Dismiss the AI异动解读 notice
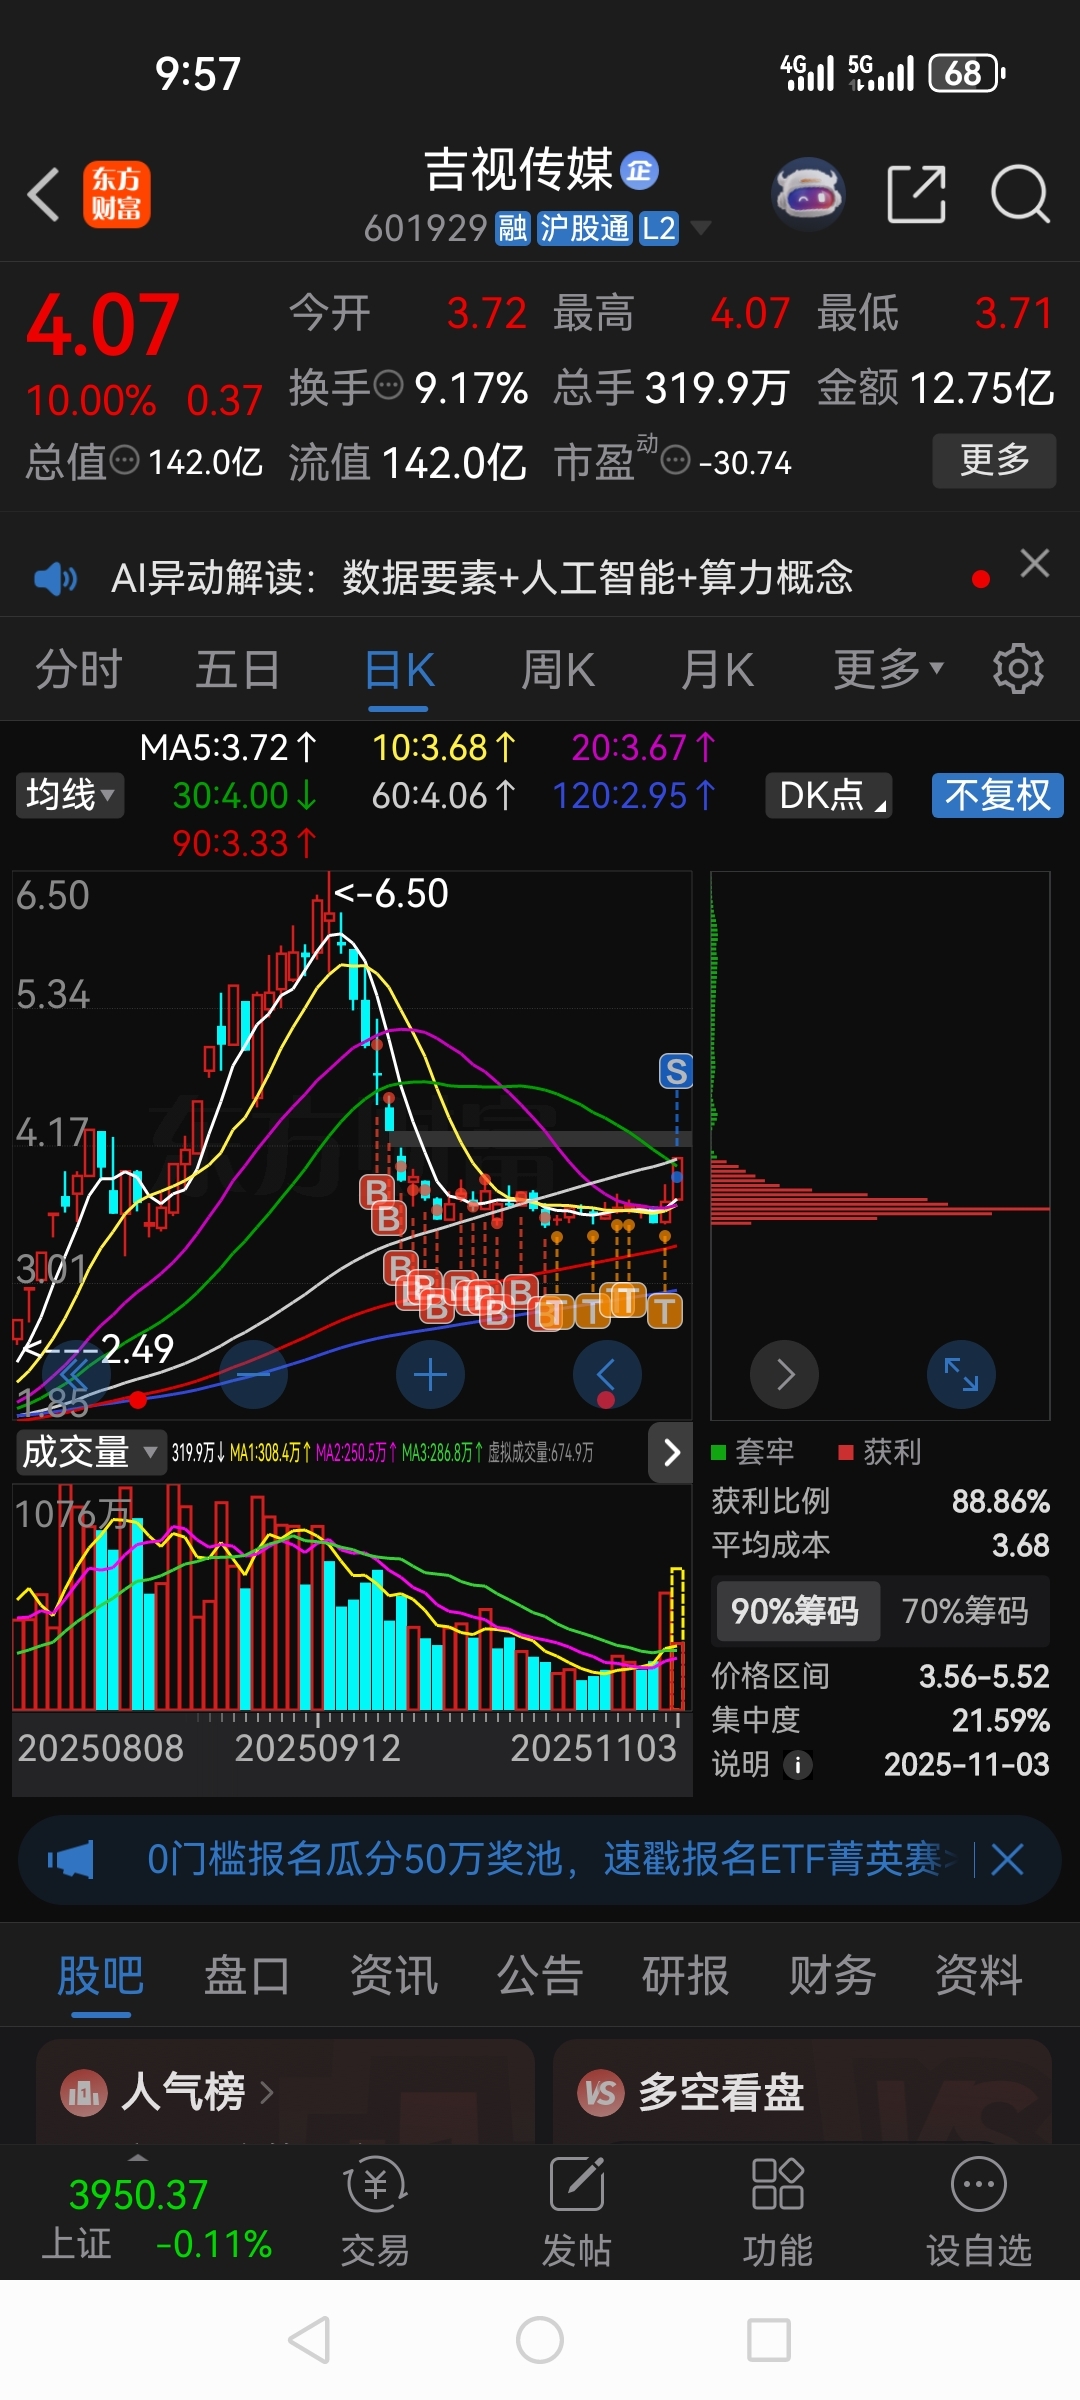Image resolution: width=1080 pixels, height=2400 pixels. pyautogui.click(x=1035, y=564)
